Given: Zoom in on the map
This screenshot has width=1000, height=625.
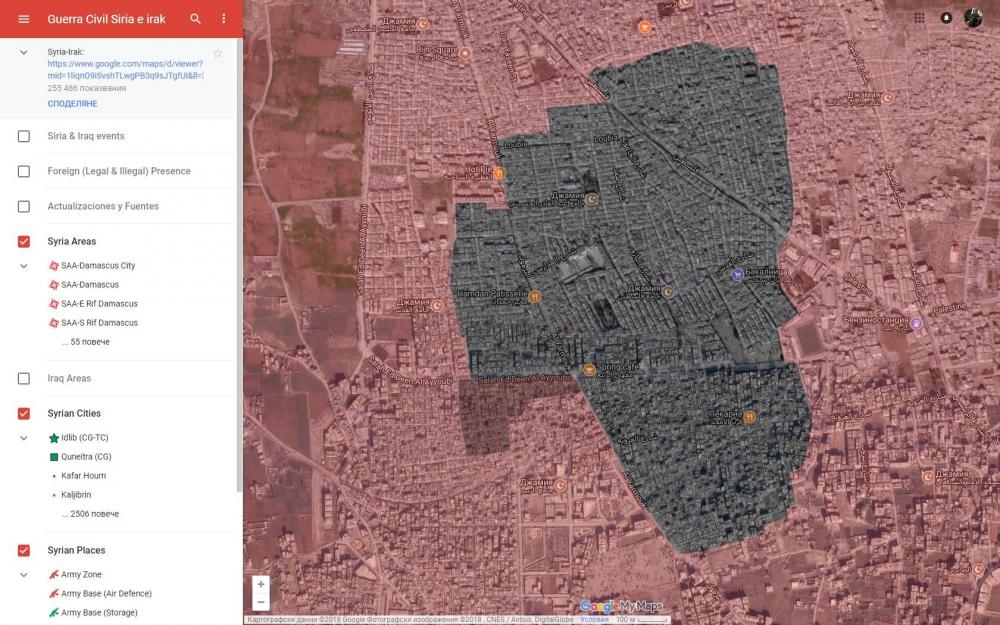Looking at the screenshot, I should coord(261,584).
